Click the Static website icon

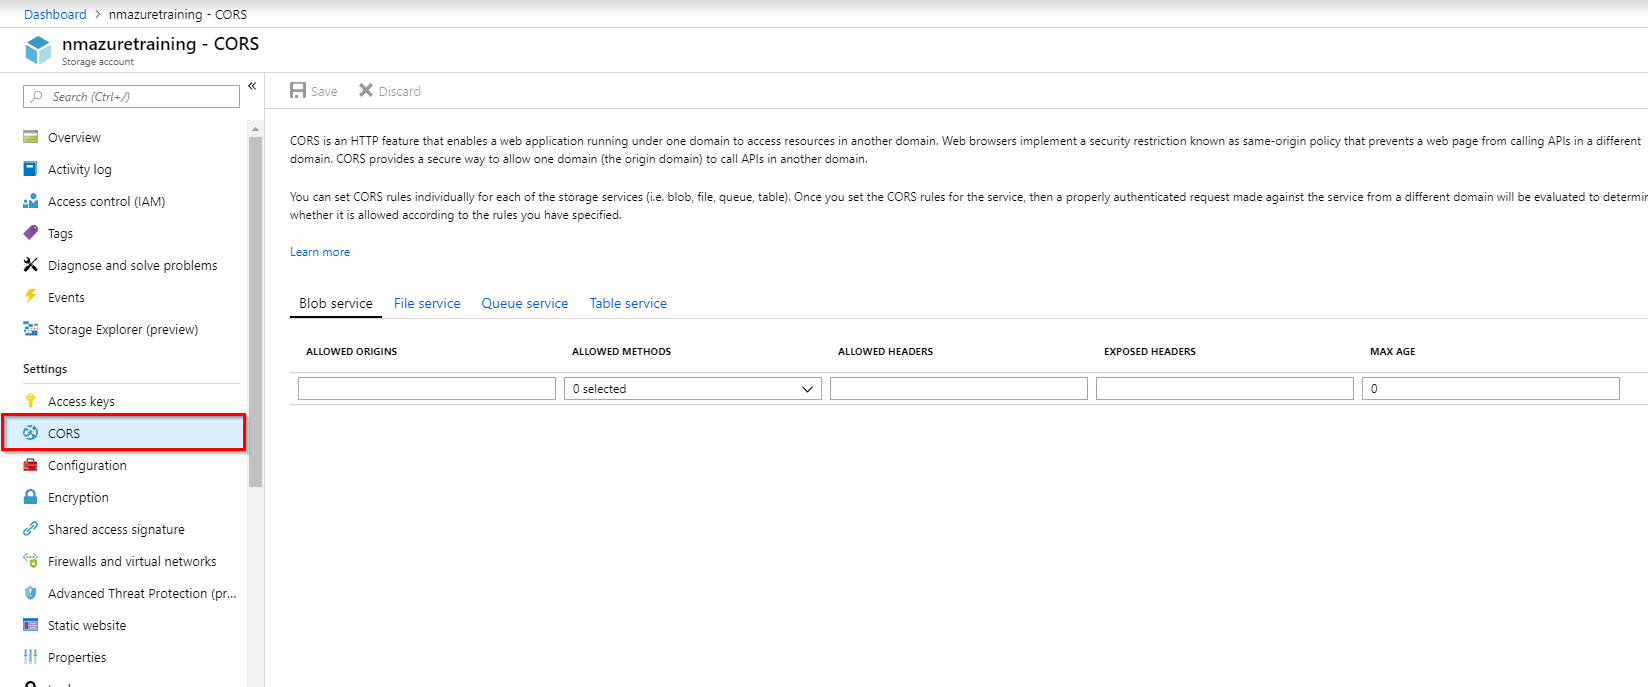(x=30, y=625)
